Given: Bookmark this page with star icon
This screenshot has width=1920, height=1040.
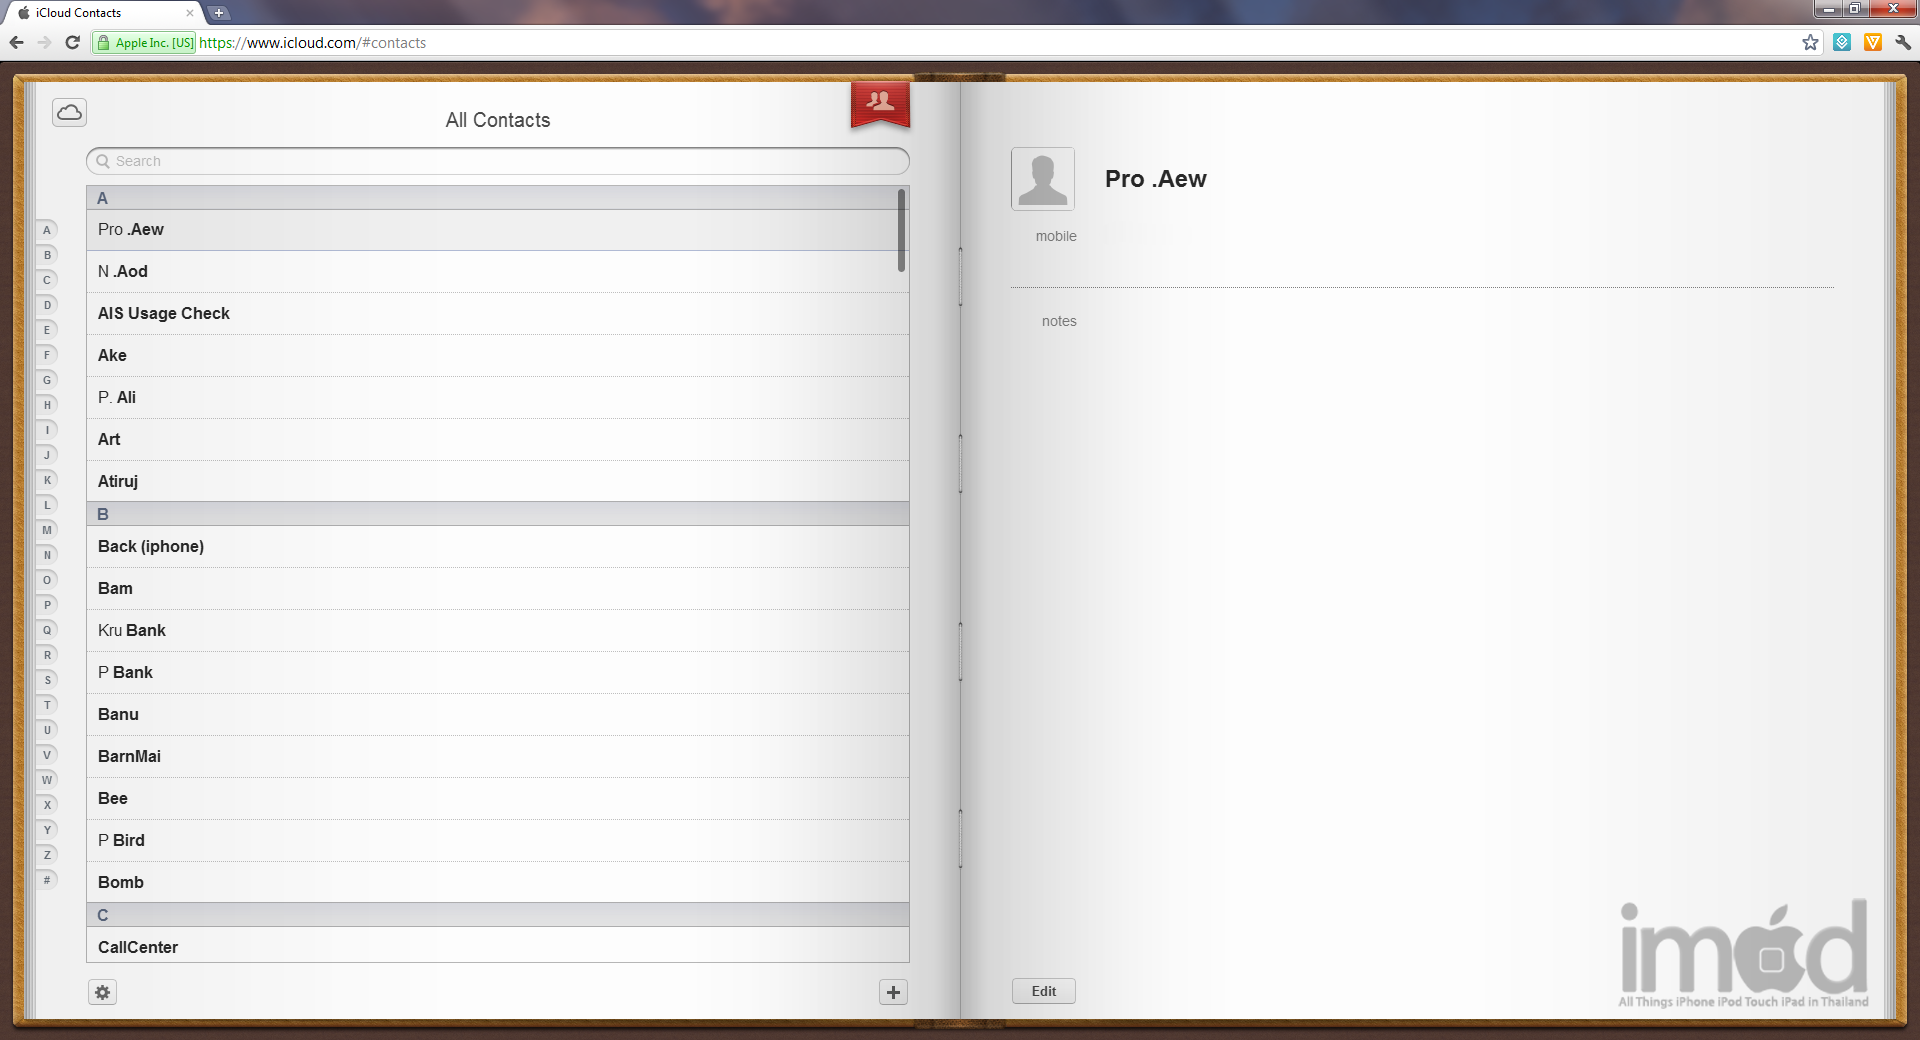Looking at the screenshot, I should [x=1810, y=42].
